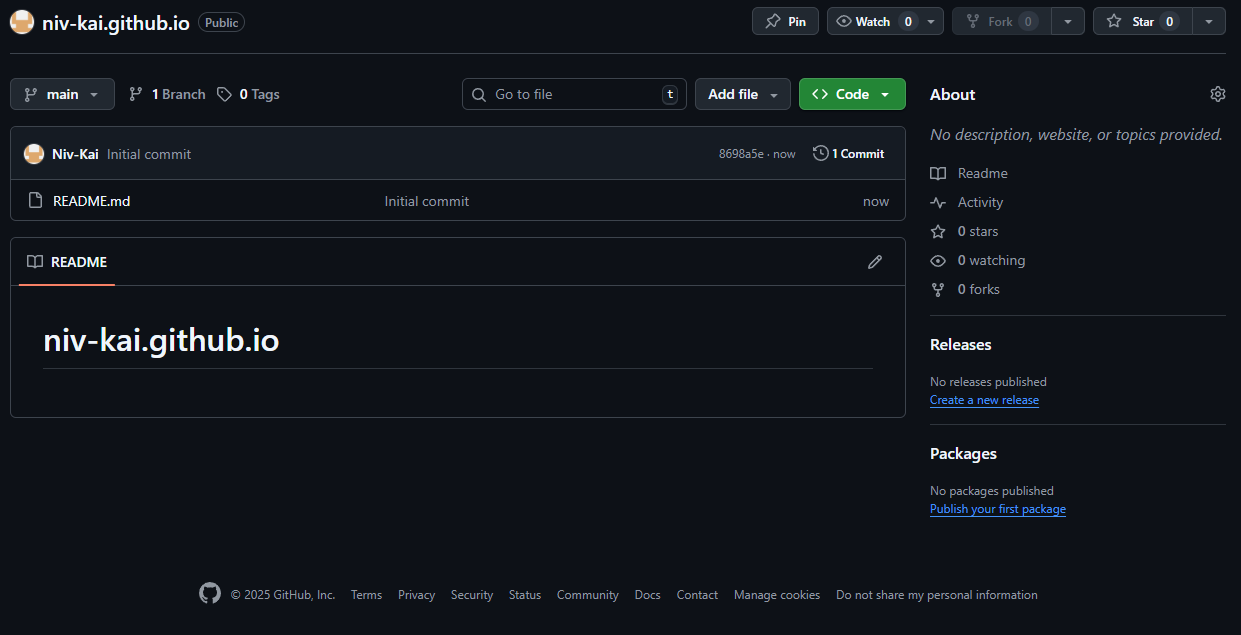Open the Packages heading link
This screenshot has height=635, width=1241.
tap(963, 453)
